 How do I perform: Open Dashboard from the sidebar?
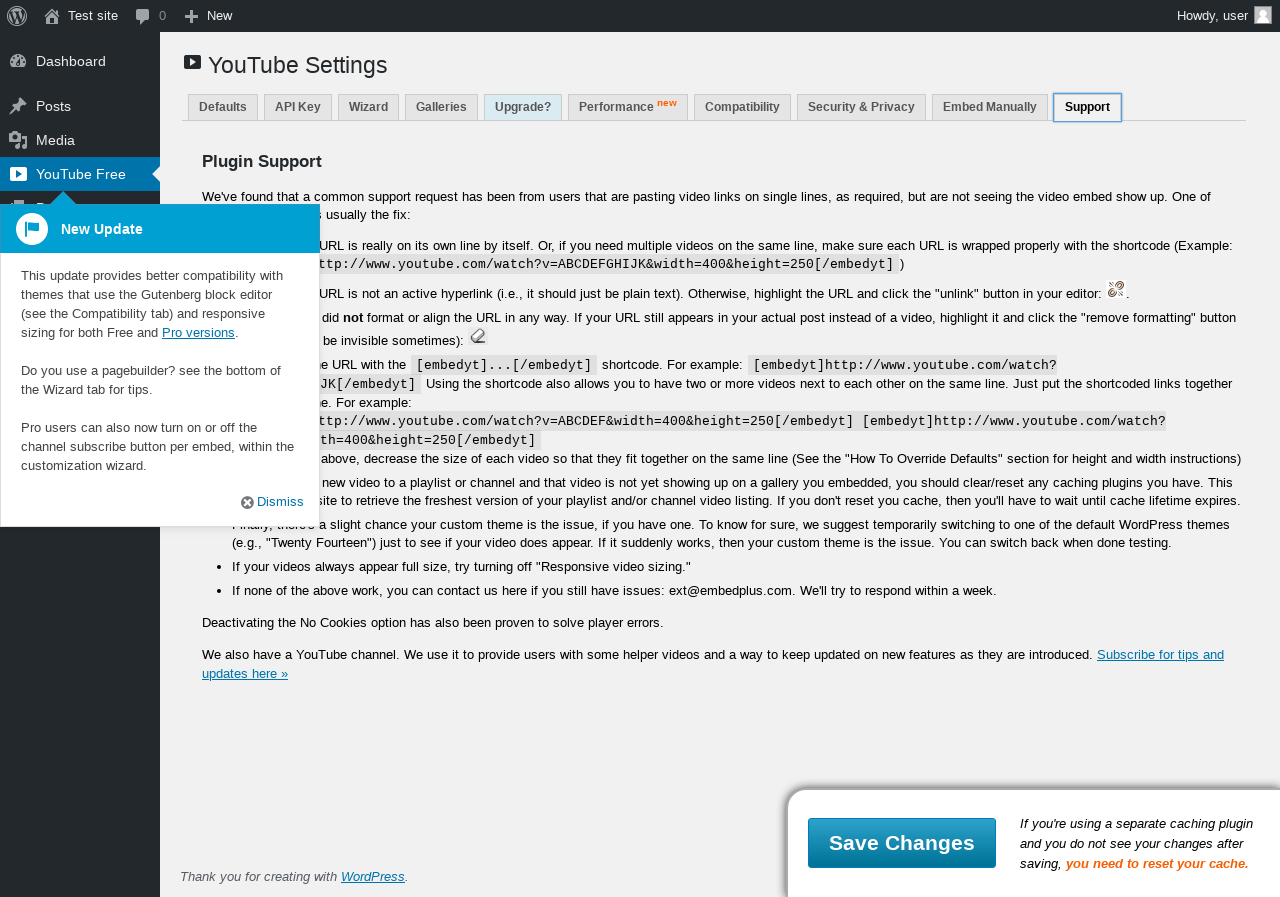pos(70,61)
